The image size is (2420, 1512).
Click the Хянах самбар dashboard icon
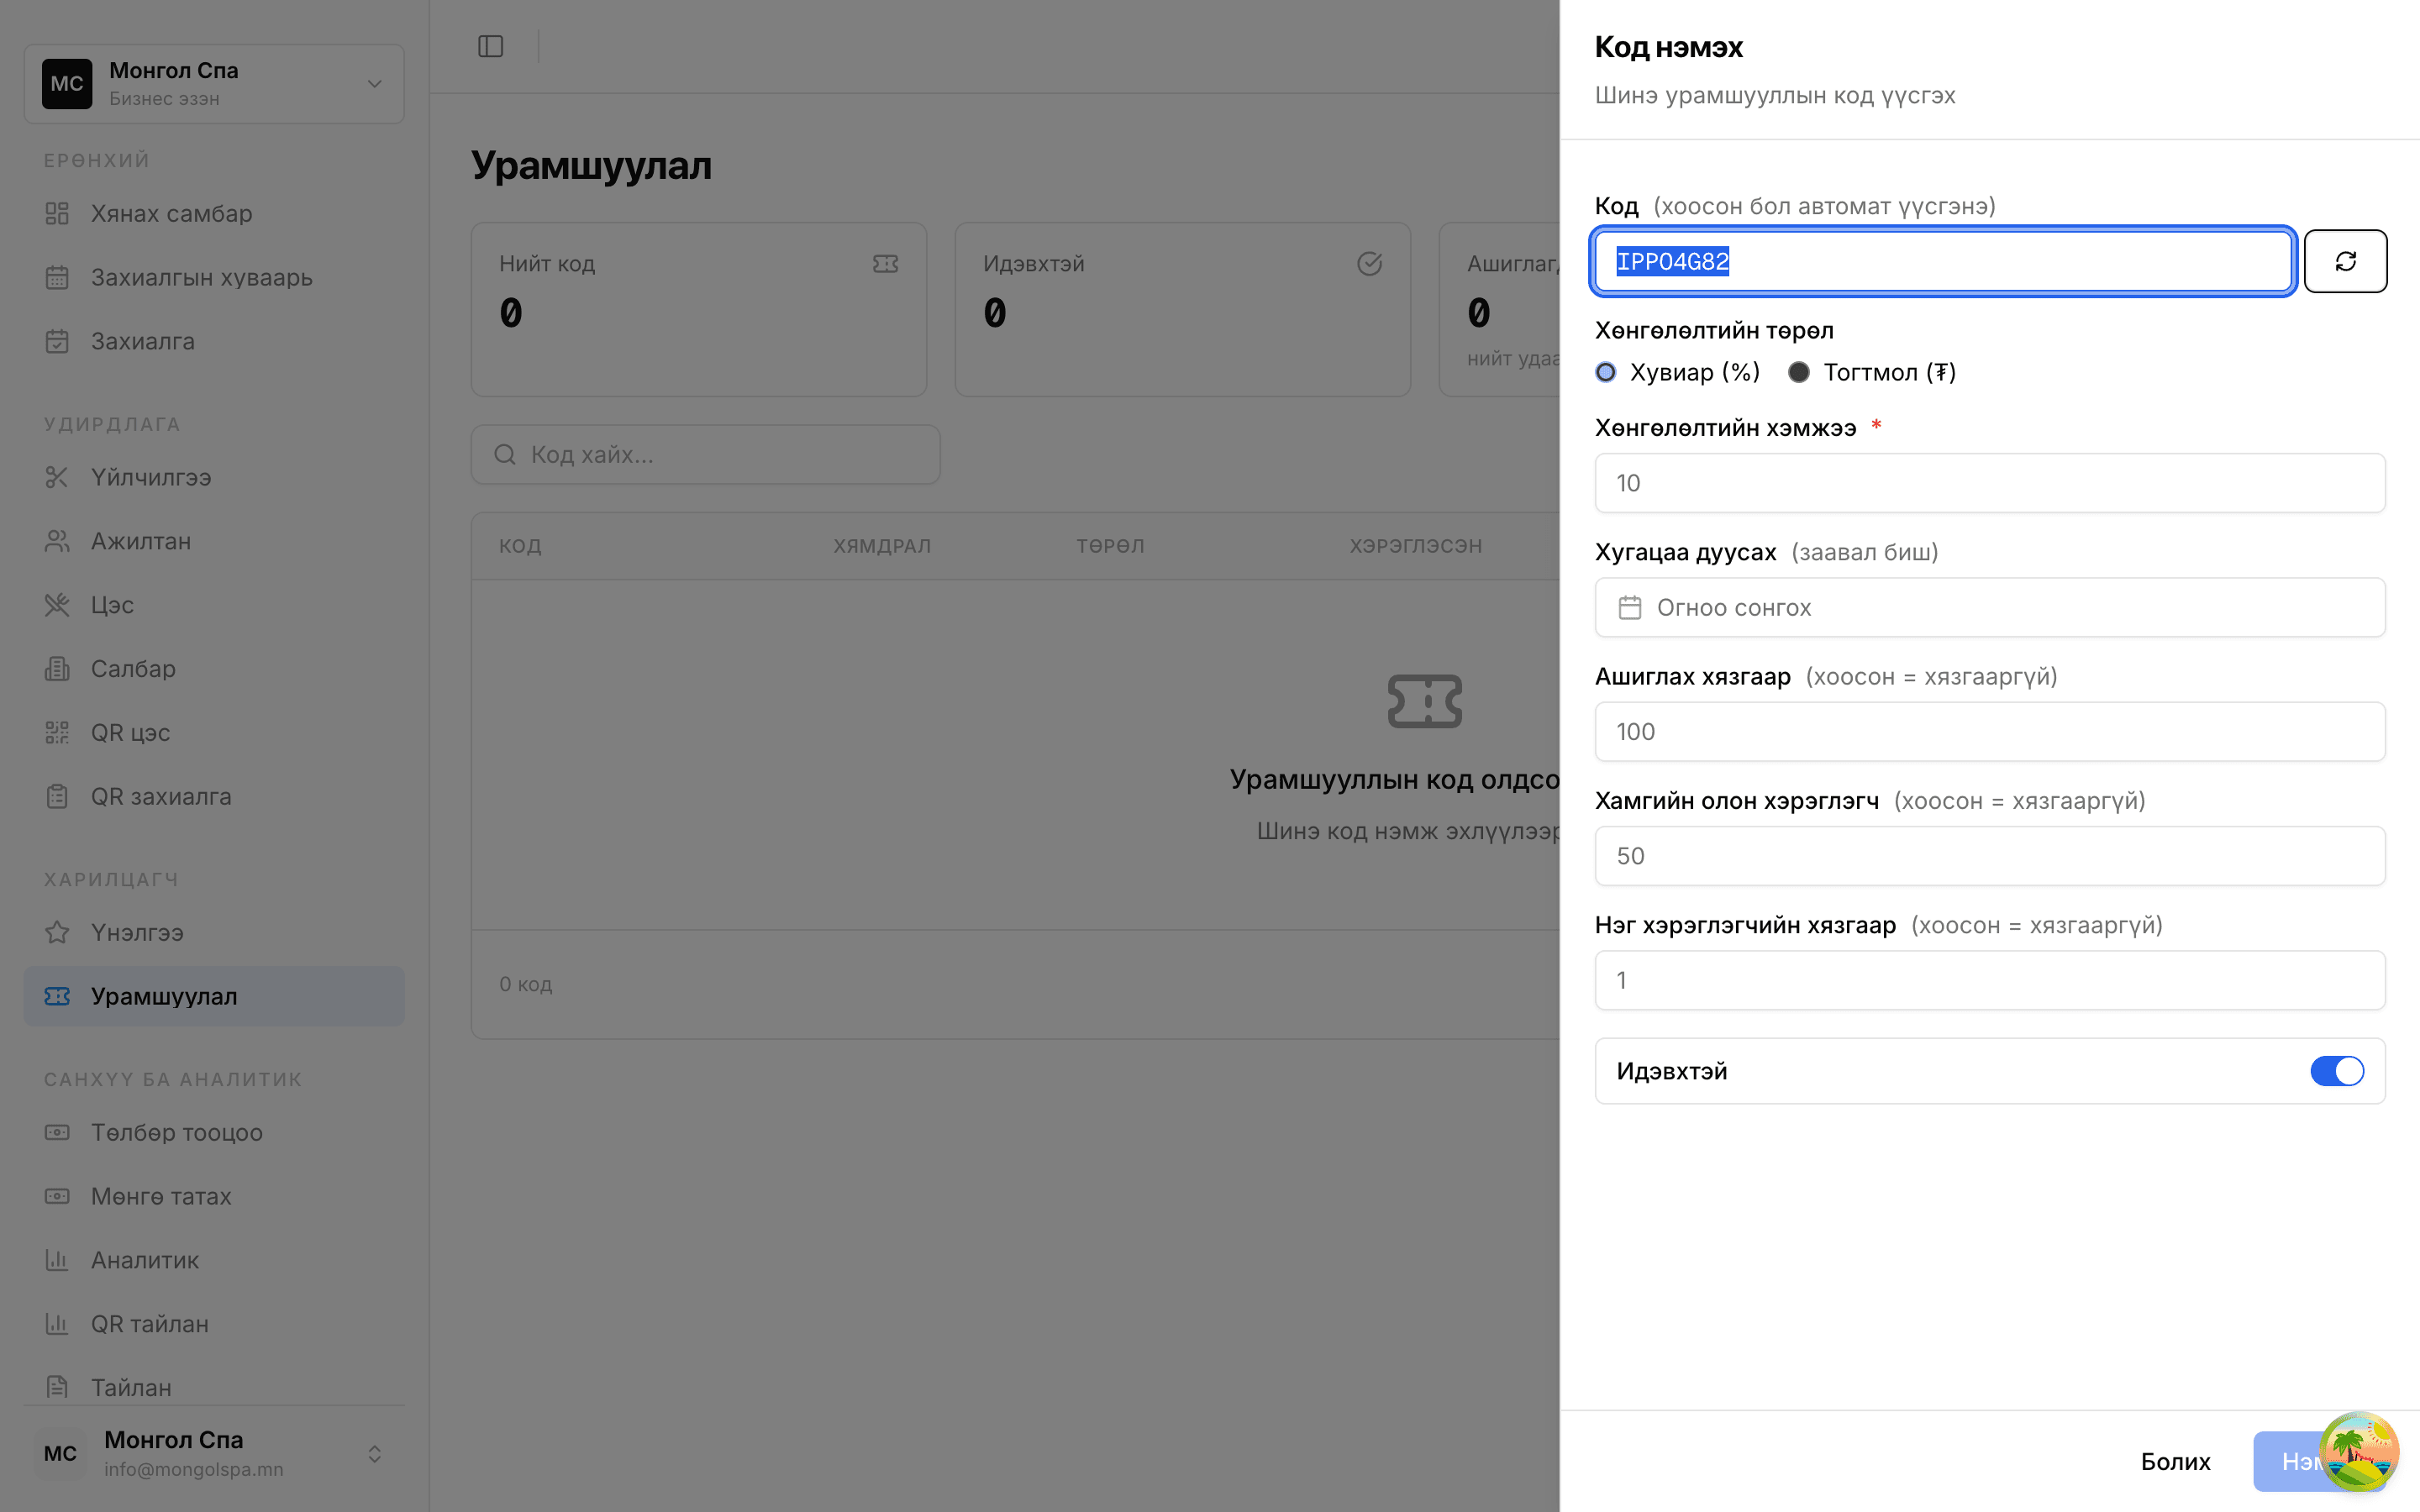57,213
